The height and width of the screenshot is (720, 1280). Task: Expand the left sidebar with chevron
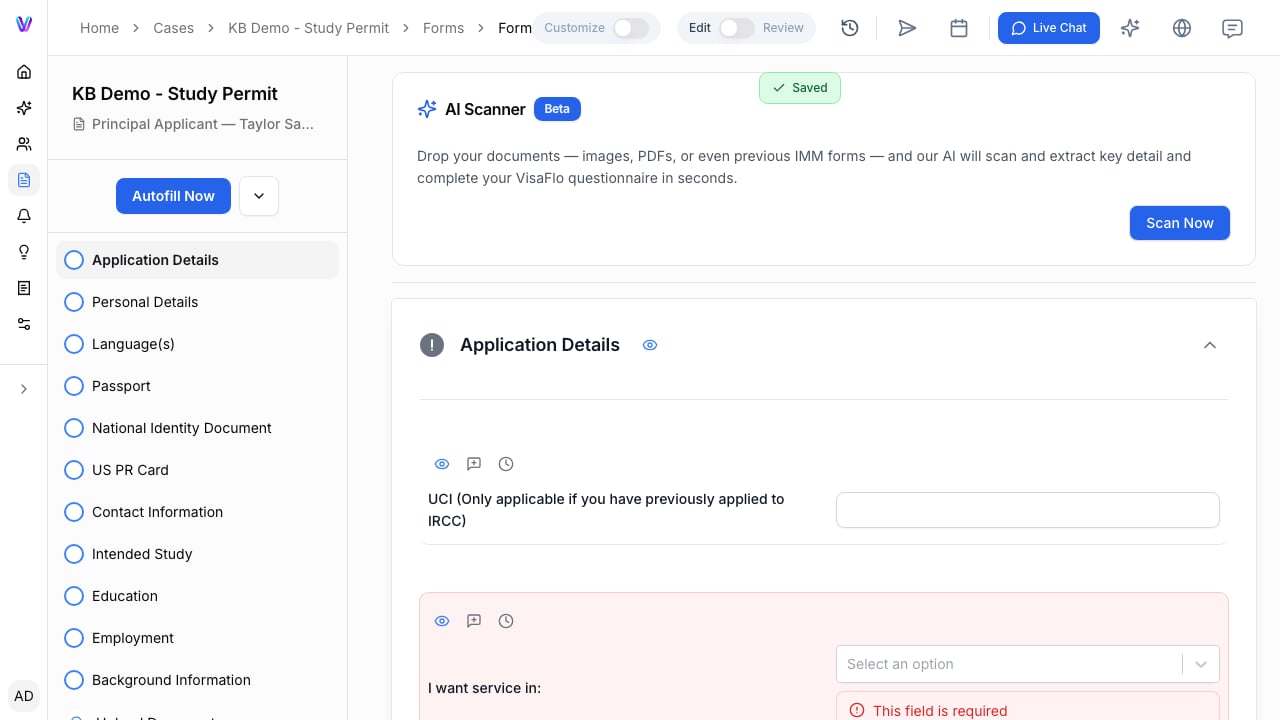click(24, 389)
